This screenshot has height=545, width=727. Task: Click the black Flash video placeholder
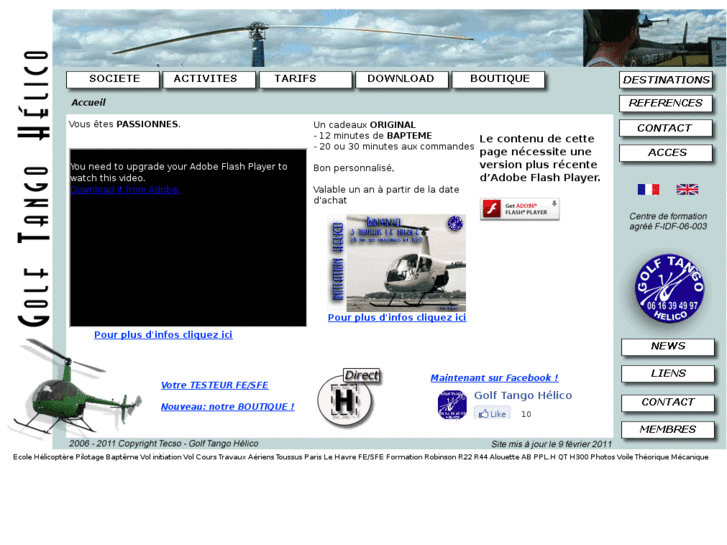(188, 238)
